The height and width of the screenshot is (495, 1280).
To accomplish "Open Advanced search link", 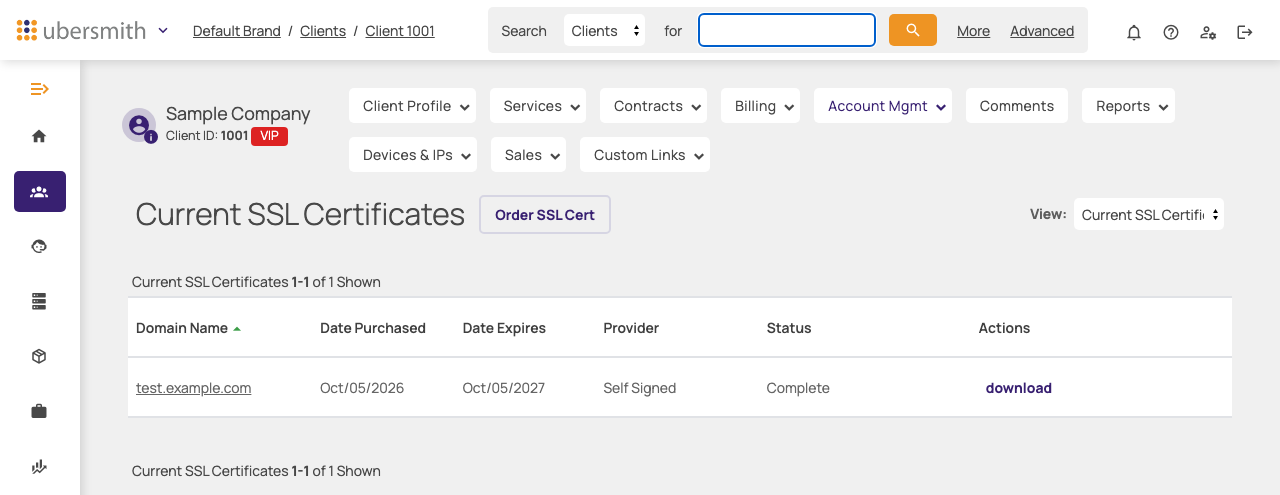I will click(1042, 31).
